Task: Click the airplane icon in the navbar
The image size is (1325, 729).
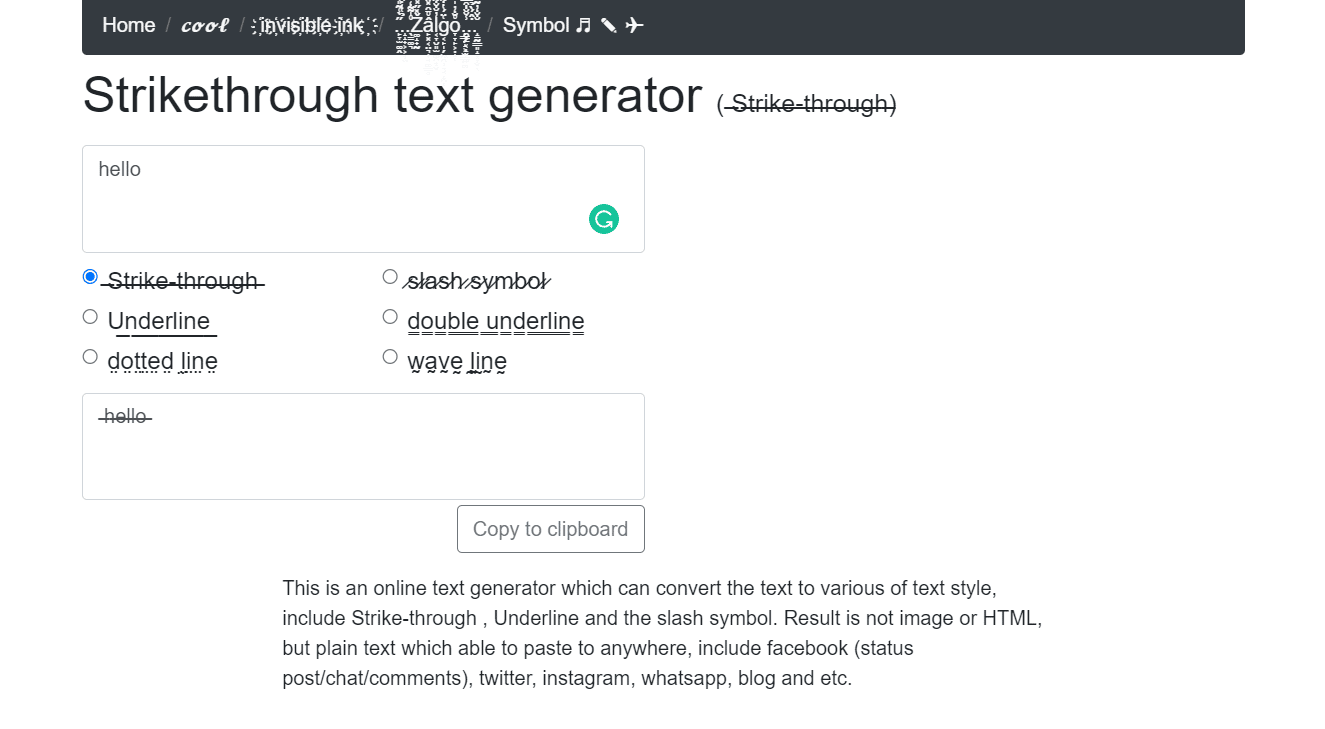Action: point(634,25)
